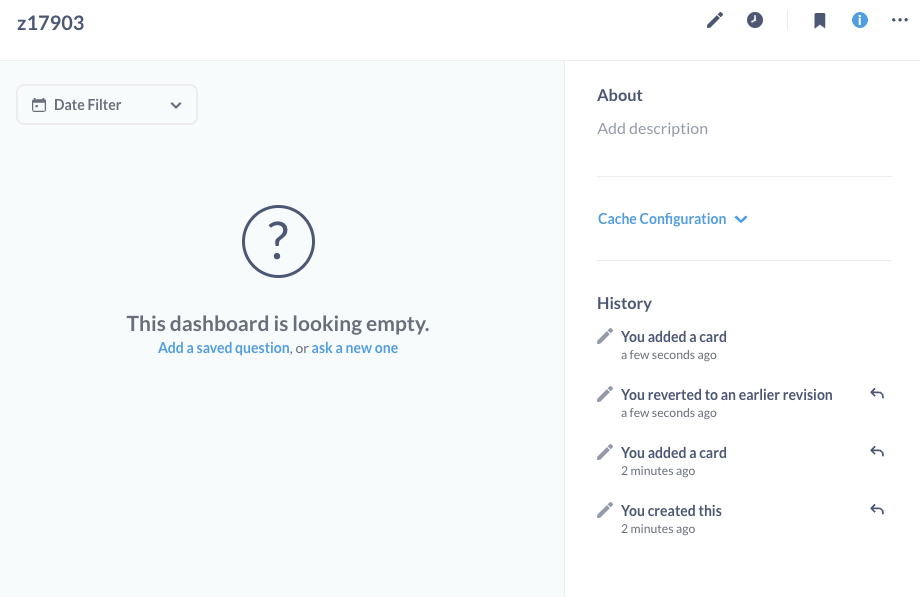Expand the Cache Configuration section

(661, 218)
